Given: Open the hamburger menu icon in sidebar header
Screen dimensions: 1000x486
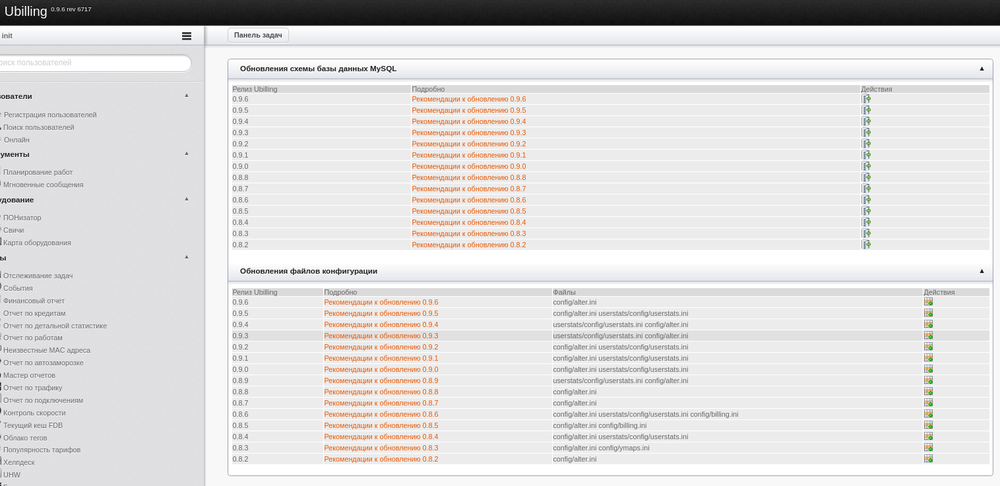Looking at the screenshot, I should tap(186, 36).
